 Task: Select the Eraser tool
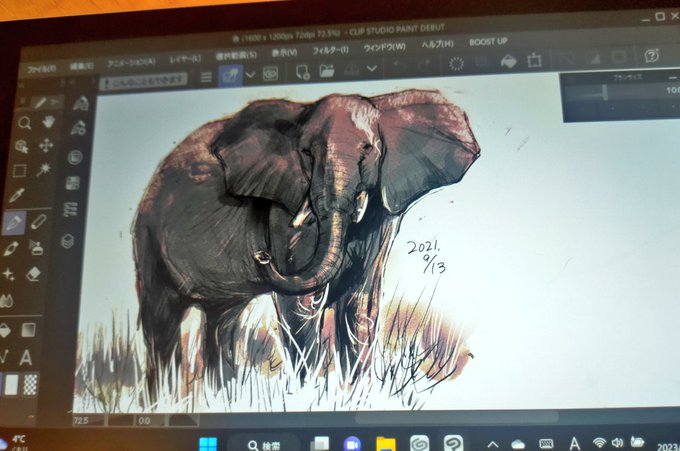coord(34,274)
